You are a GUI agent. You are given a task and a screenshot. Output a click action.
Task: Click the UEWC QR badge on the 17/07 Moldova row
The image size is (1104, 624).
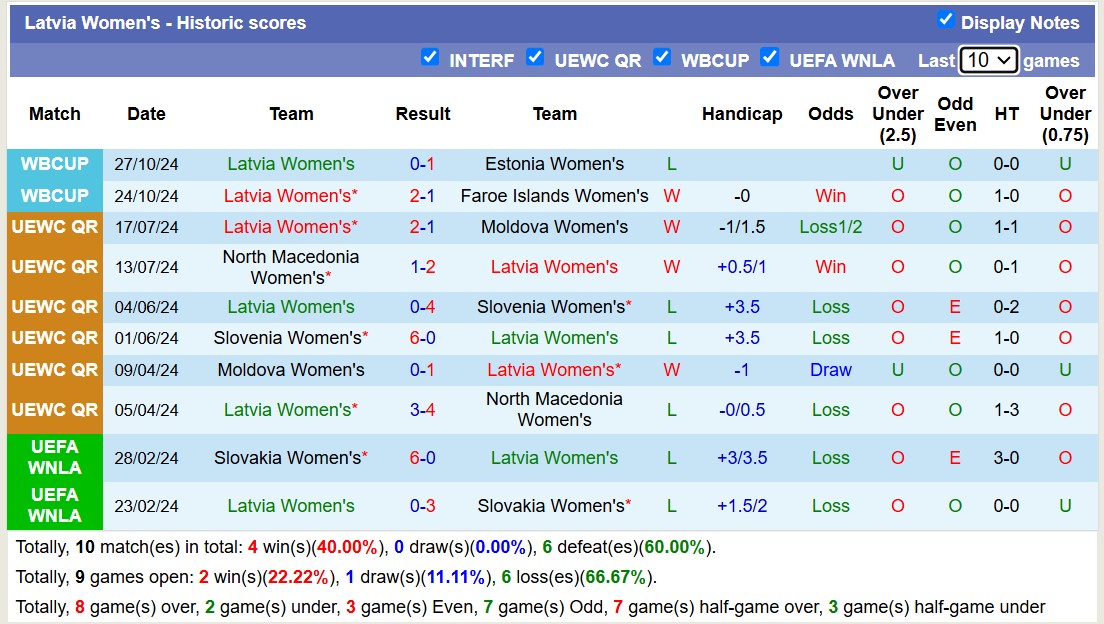[x=54, y=227]
